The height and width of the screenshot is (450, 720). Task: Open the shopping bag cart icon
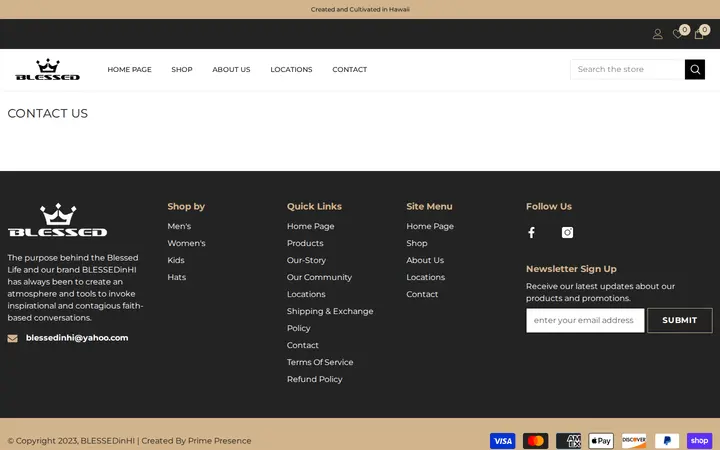(x=699, y=34)
